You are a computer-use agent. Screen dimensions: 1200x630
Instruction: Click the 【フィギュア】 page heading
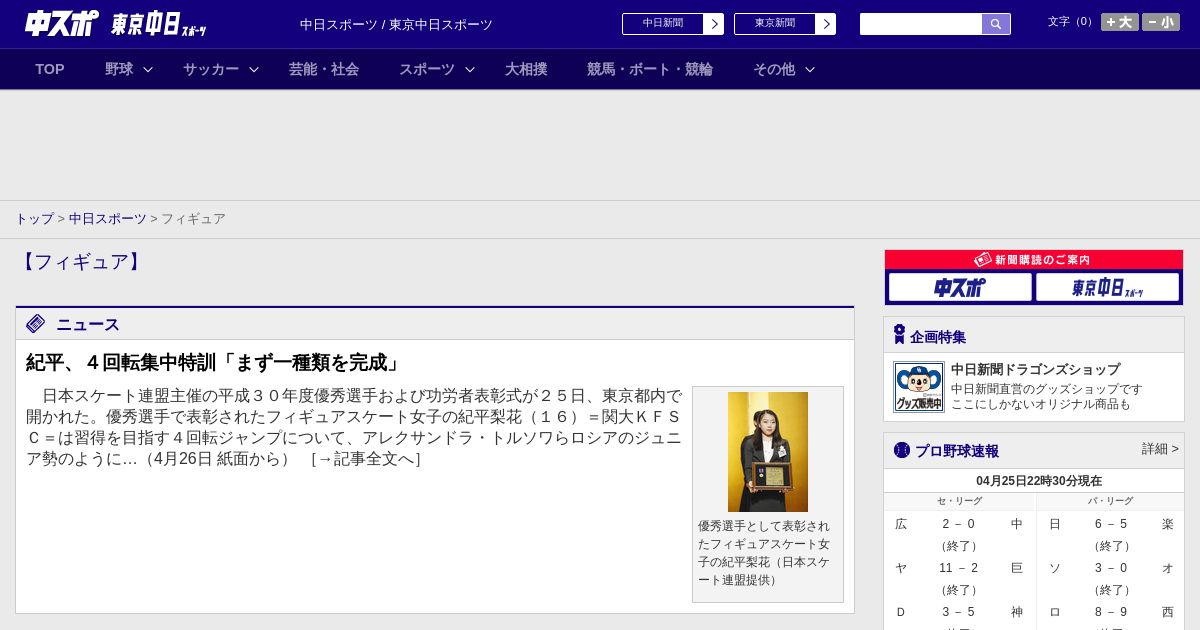[82, 262]
